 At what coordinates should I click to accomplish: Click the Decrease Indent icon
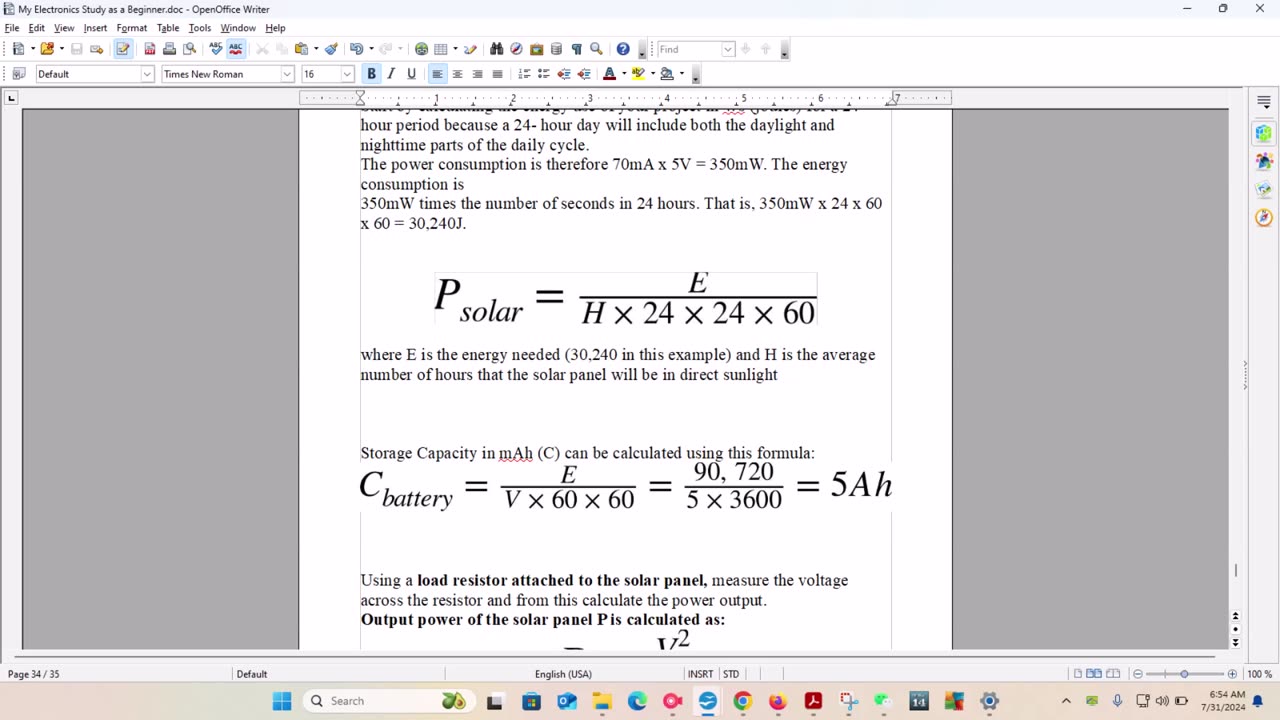pos(564,74)
